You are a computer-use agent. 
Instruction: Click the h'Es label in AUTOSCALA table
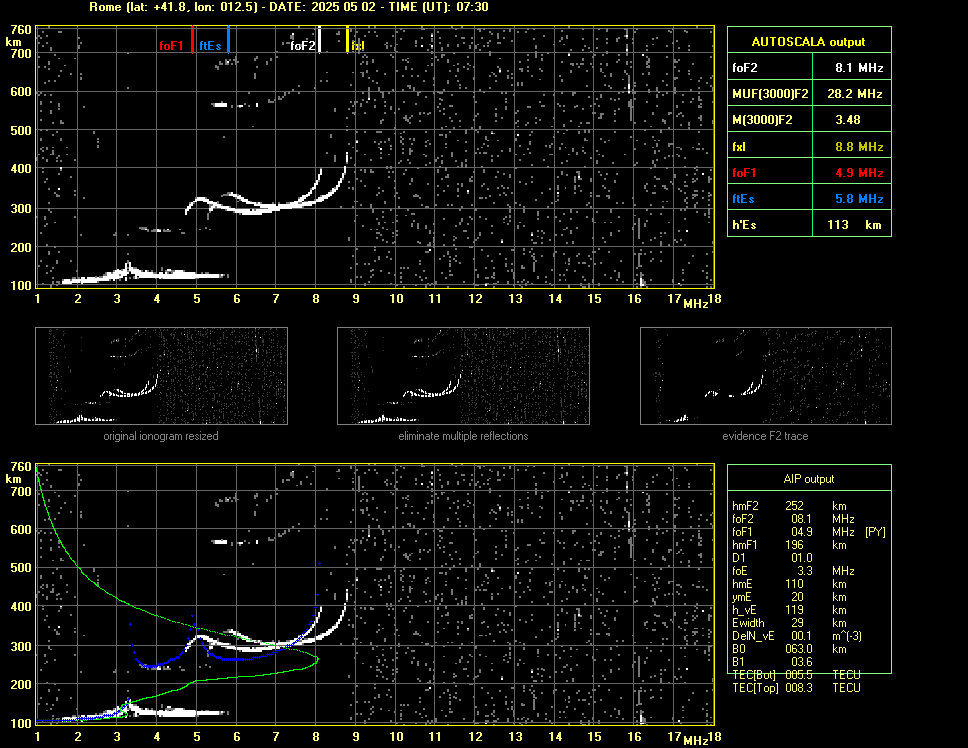point(744,225)
